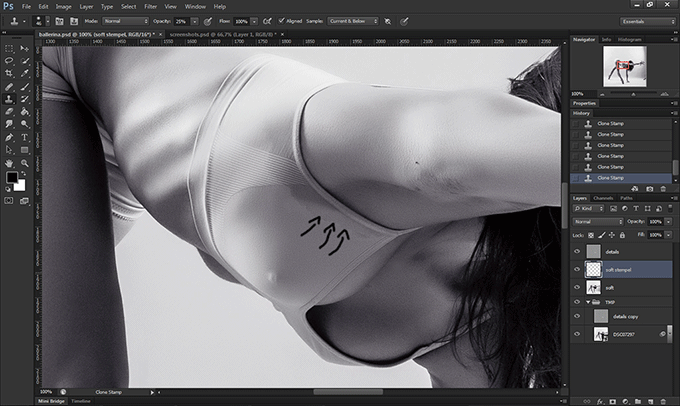The height and width of the screenshot is (406, 680).
Task: Click the background color swatch
Action: point(21,186)
